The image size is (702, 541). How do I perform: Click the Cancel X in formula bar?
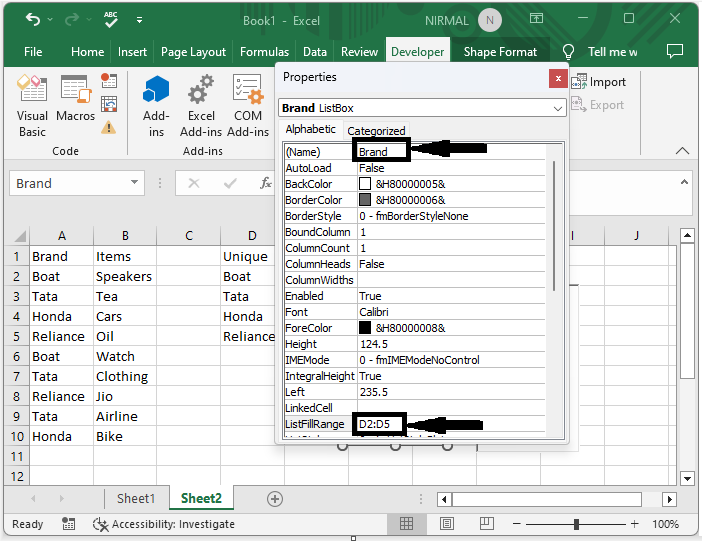point(194,183)
